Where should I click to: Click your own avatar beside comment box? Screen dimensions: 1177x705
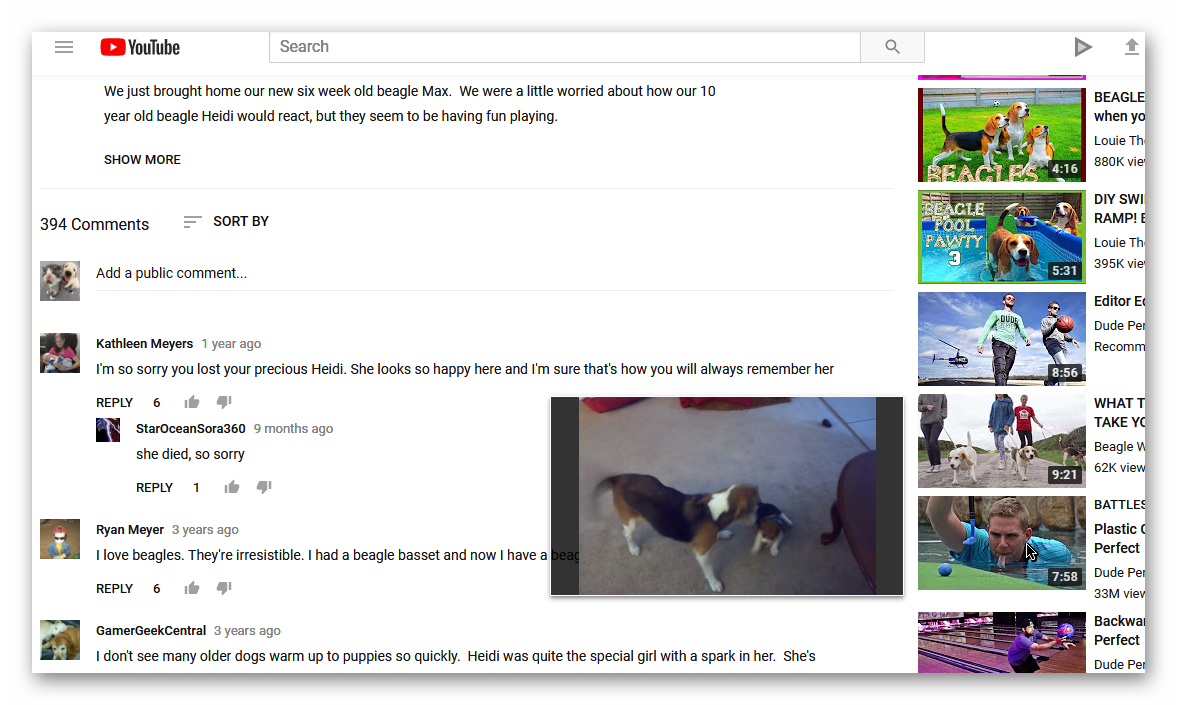pos(59,281)
